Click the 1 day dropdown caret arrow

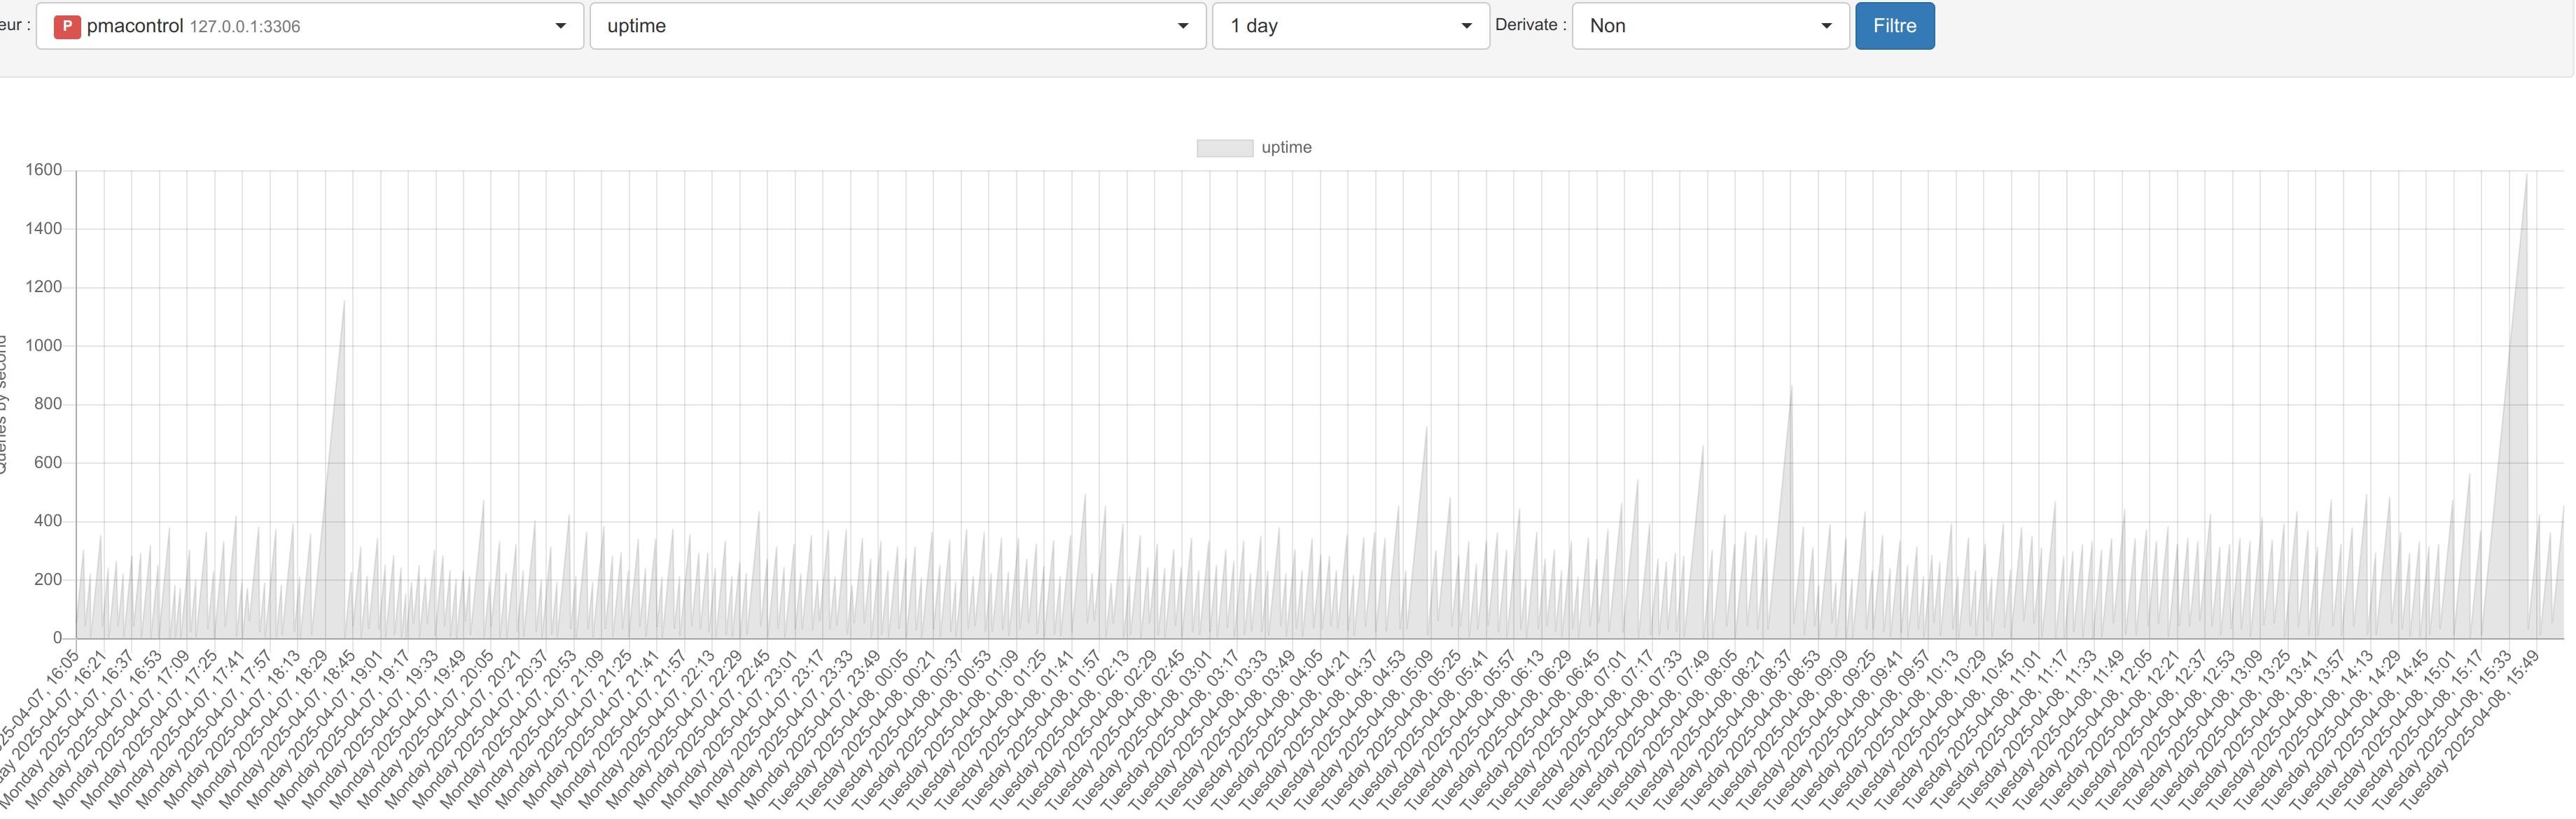1466,26
